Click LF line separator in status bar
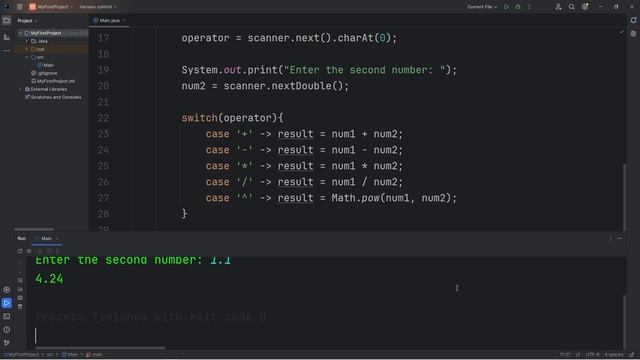Image resolution: width=640 pixels, height=360 pixels. 578,355
